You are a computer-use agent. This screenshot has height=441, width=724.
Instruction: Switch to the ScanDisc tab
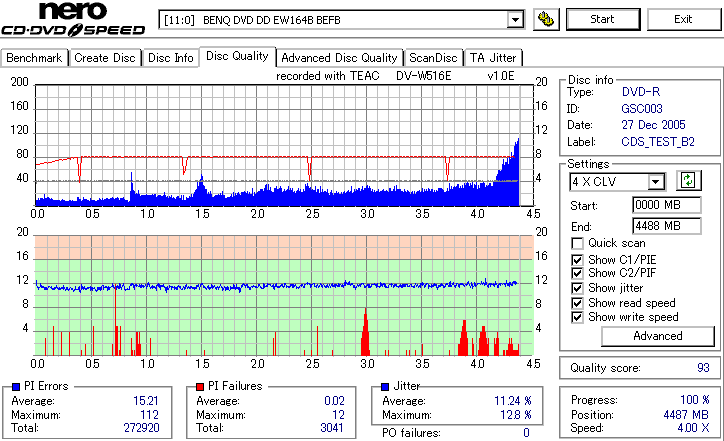point(433,58)
